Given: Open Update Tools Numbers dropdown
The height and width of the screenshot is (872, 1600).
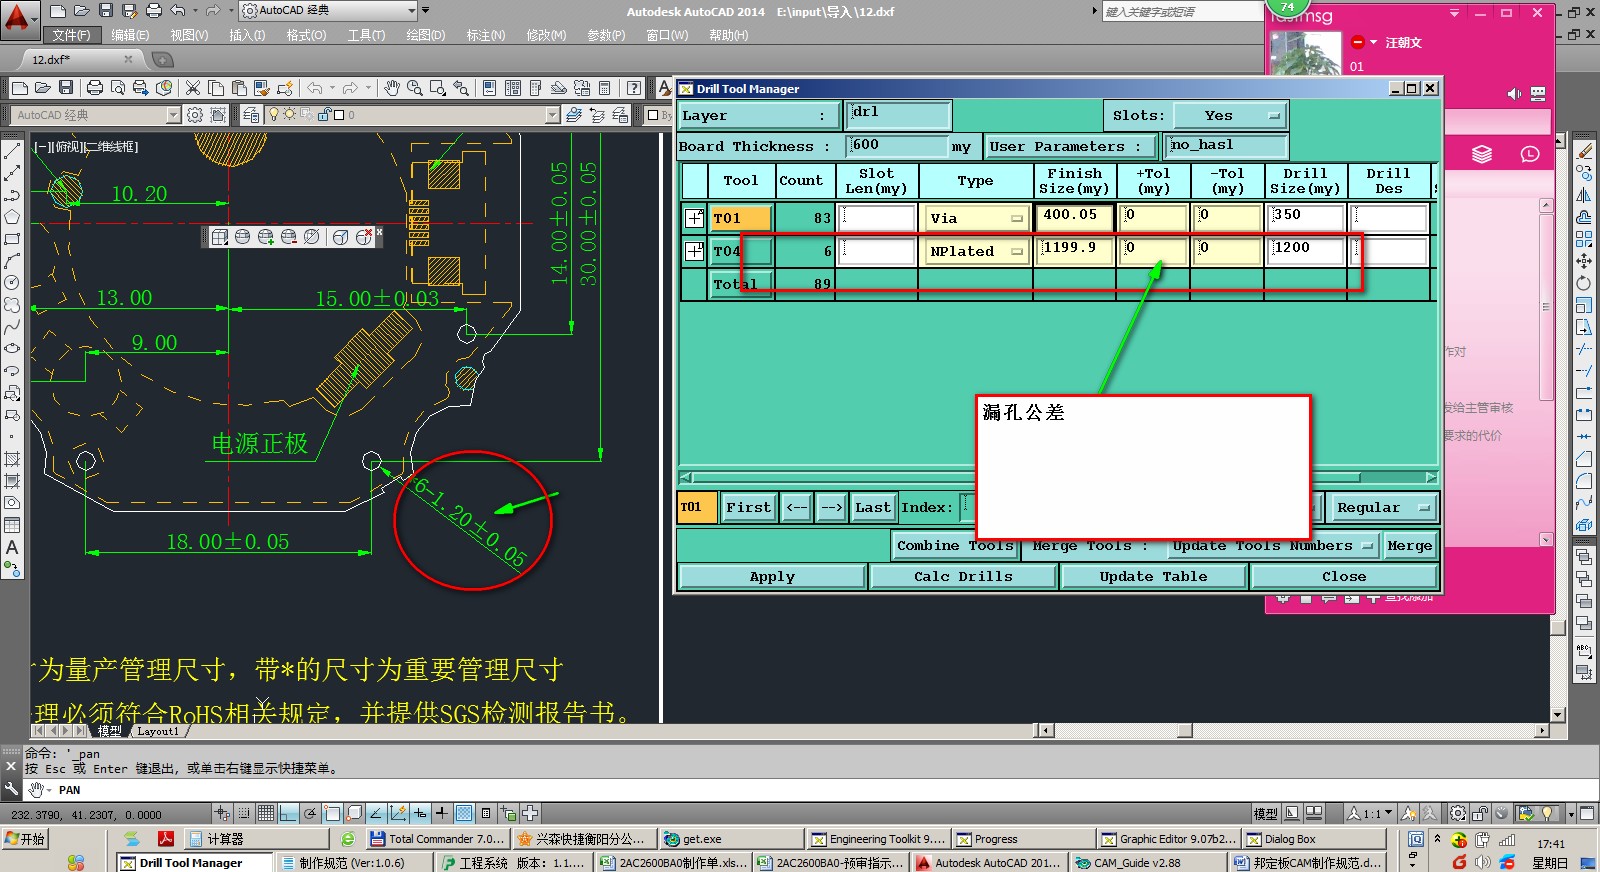Looking at the screenshot, I should (1274, 545).
